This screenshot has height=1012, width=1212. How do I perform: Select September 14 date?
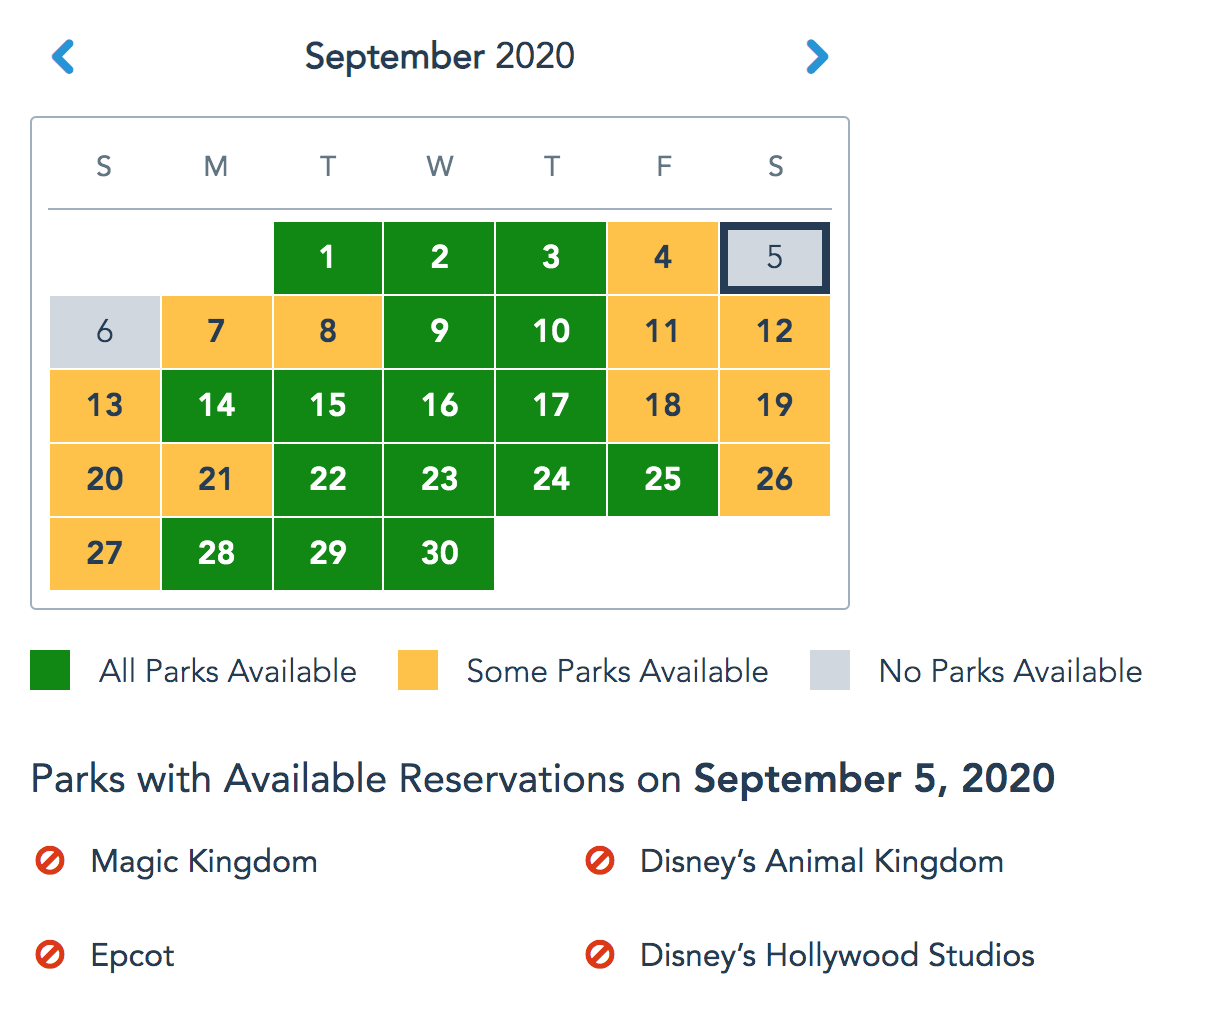[x=216, y=405]
